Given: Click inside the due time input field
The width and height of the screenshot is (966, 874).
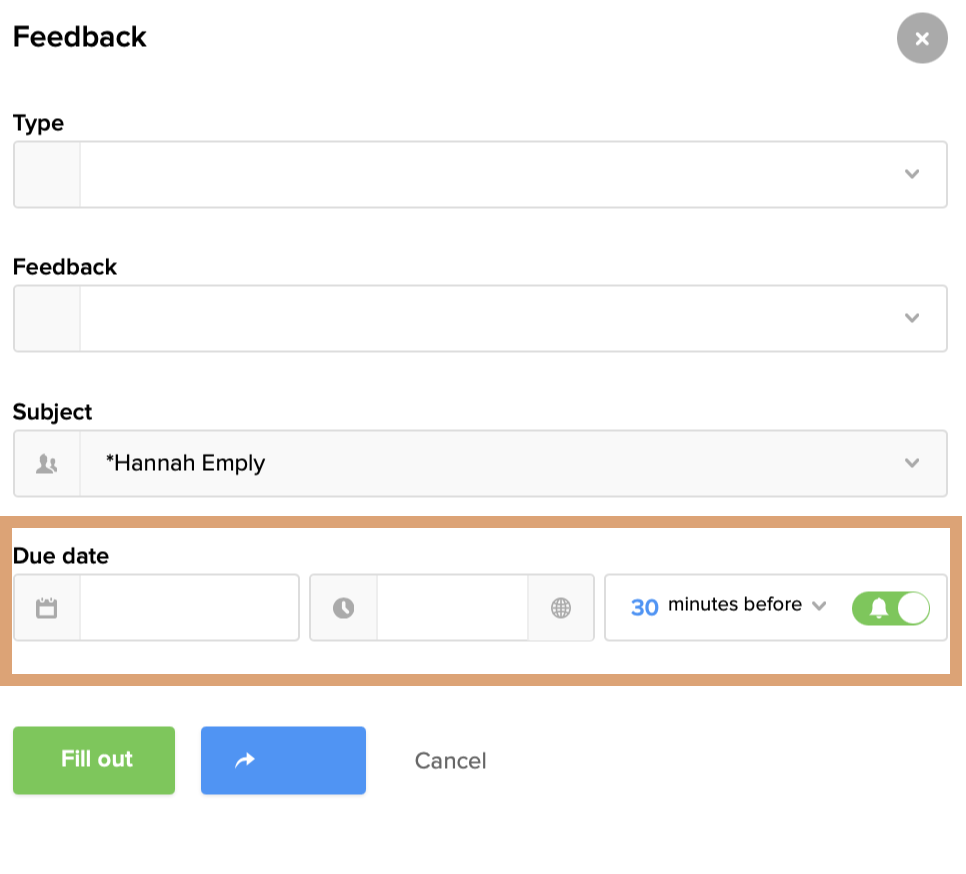Looking at the screenshot, I should click(450, 607).
